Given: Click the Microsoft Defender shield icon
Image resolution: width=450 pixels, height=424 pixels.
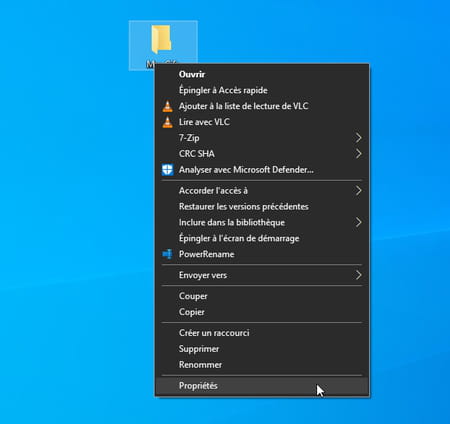Looking at the screenshot, I should [x=167, y=170].
